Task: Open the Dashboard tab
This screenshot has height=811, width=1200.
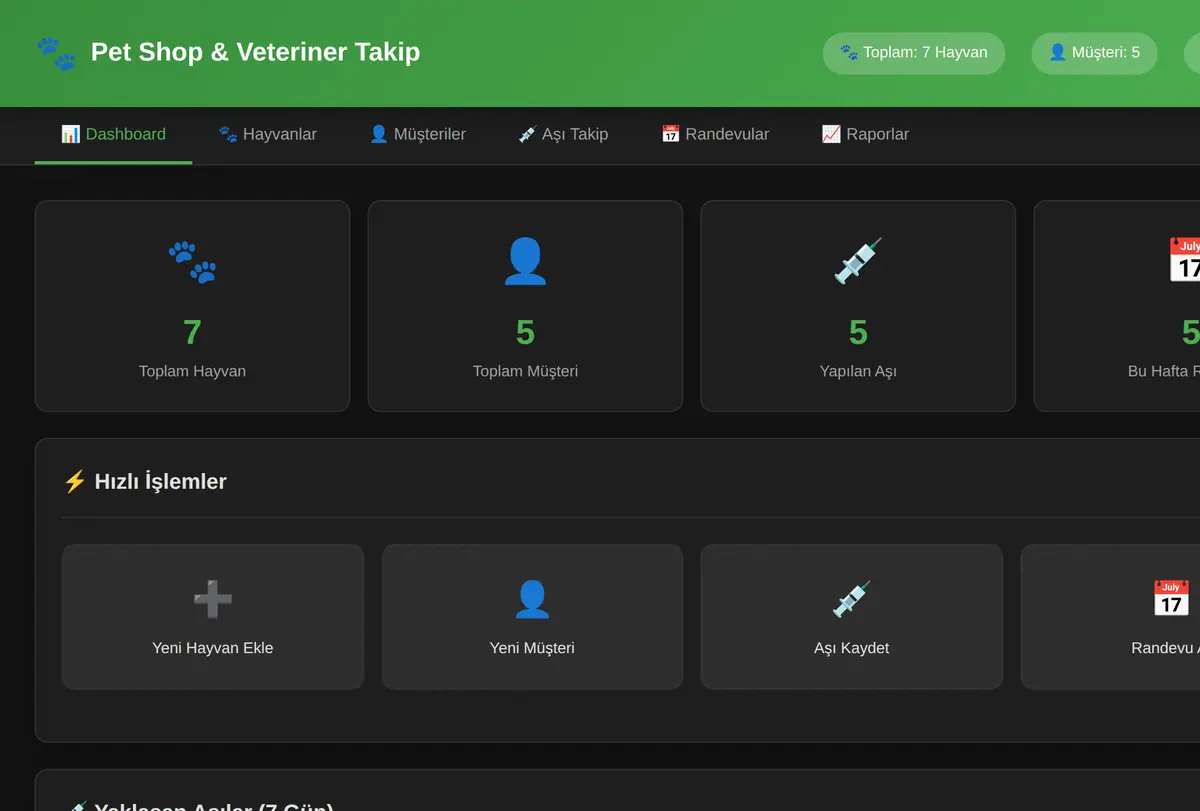Action: [113, 134]
